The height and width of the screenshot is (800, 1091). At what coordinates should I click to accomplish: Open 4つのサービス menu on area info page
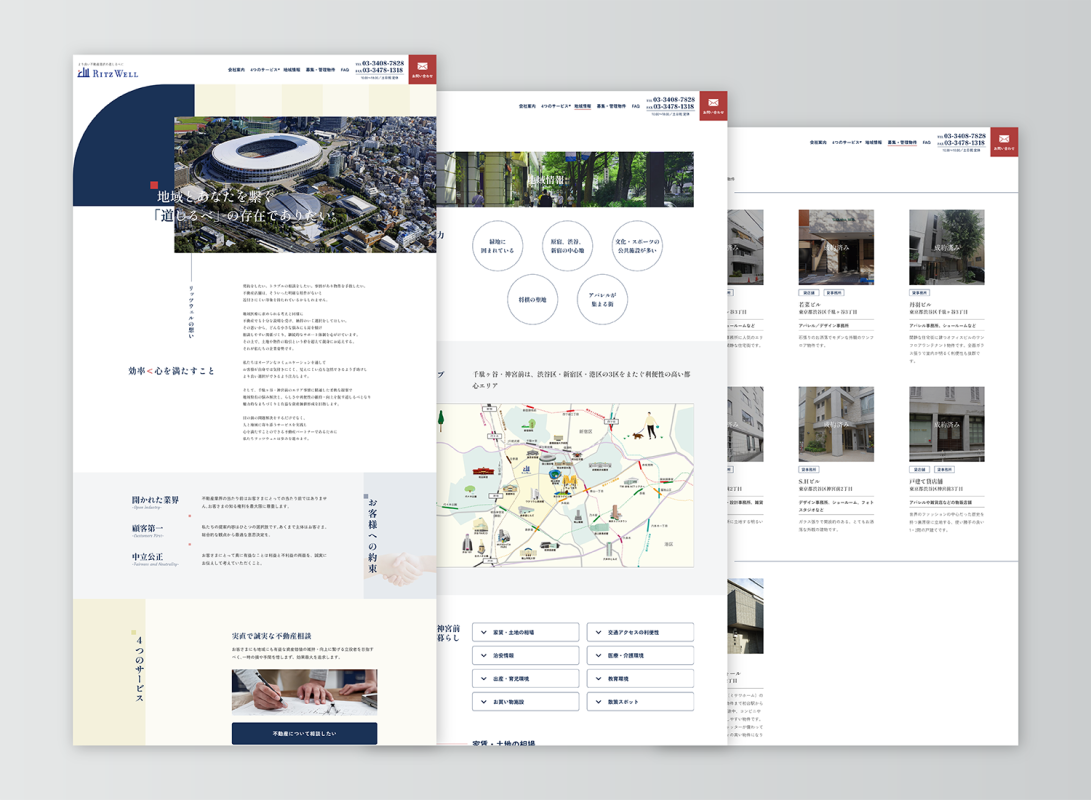point(556,106)
